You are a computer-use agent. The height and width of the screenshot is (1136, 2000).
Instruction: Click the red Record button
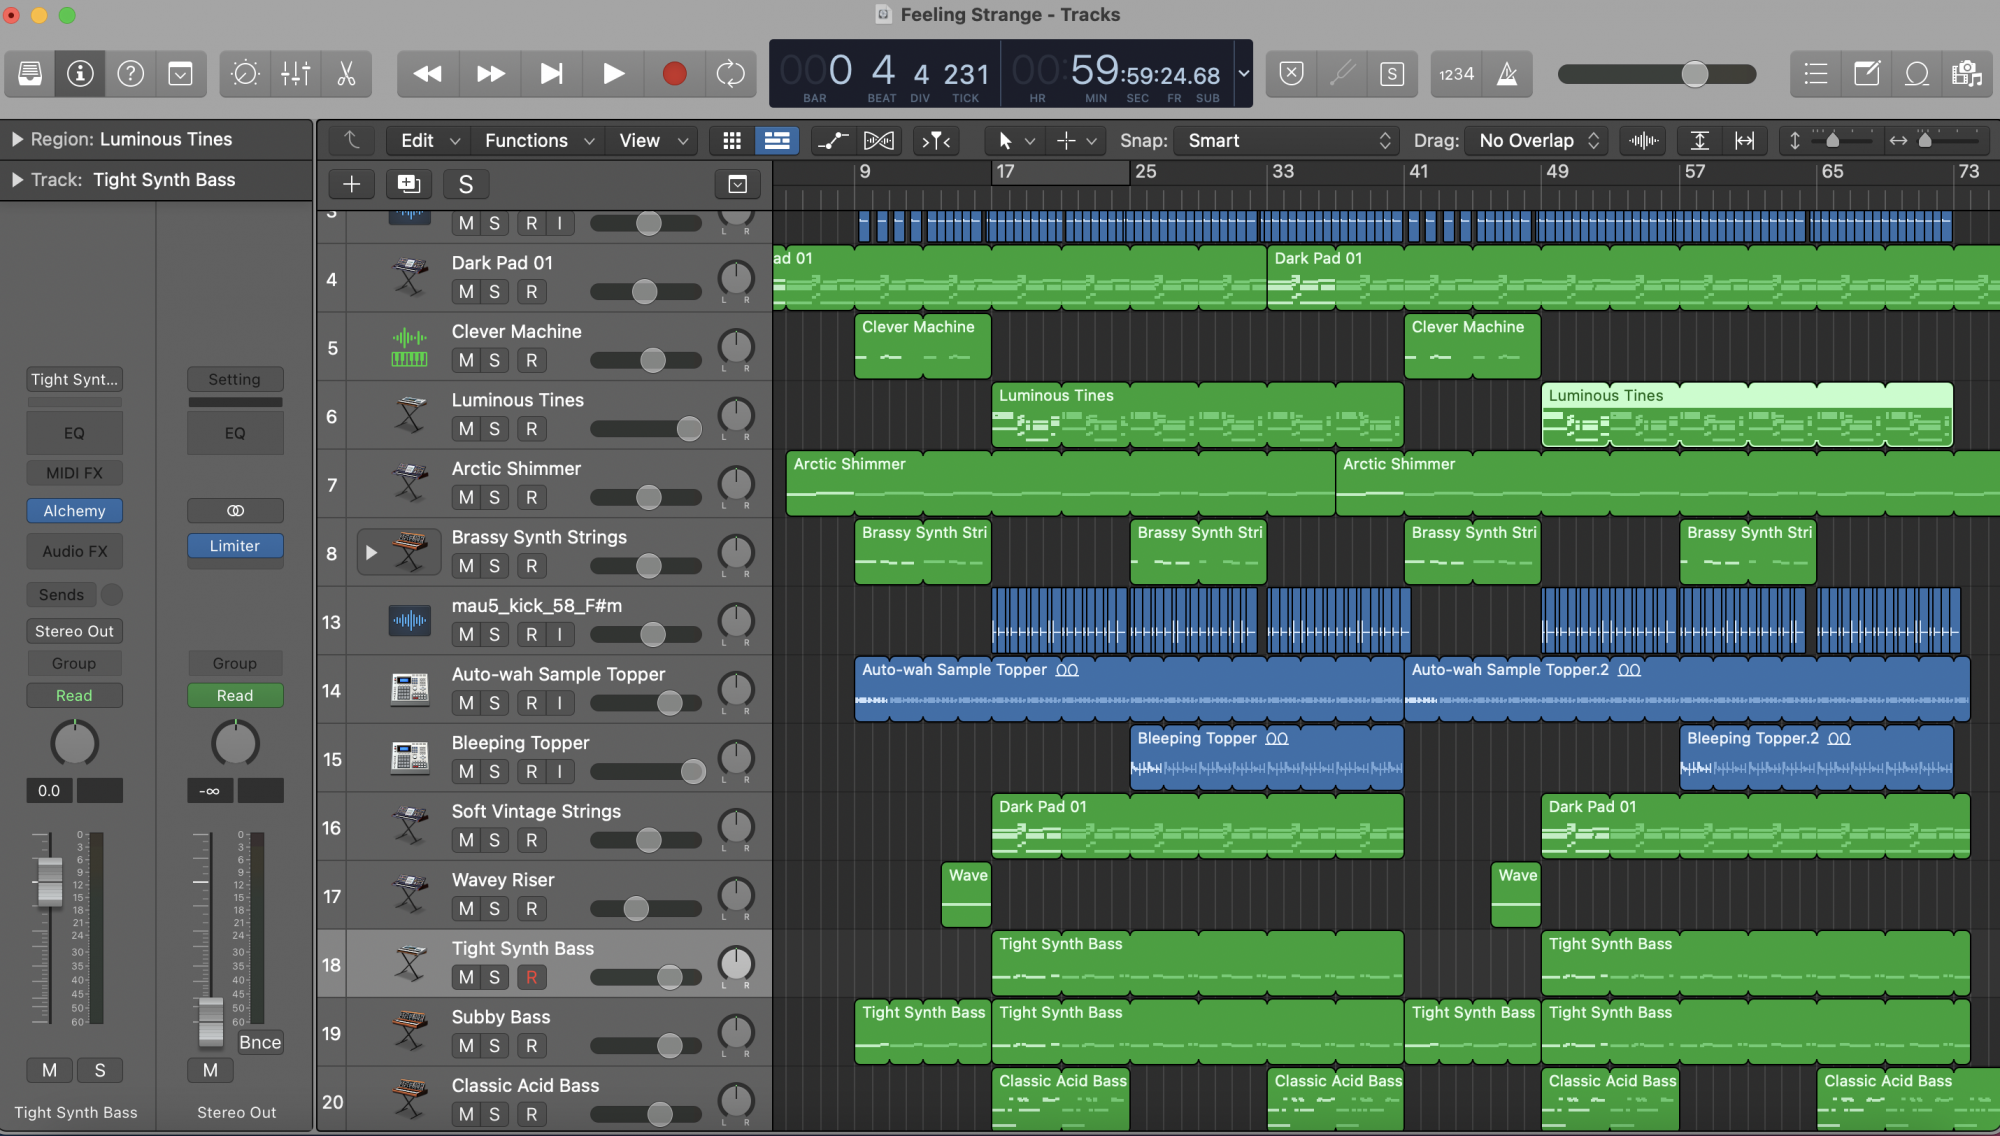(674, 74)
